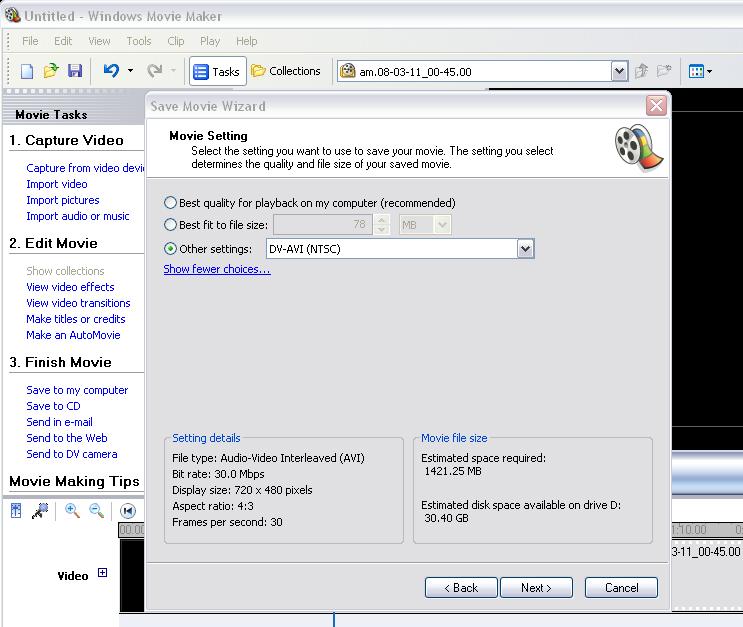
Task: Click the Zoom Timeline Out icon
Action: tap(97, 510)
